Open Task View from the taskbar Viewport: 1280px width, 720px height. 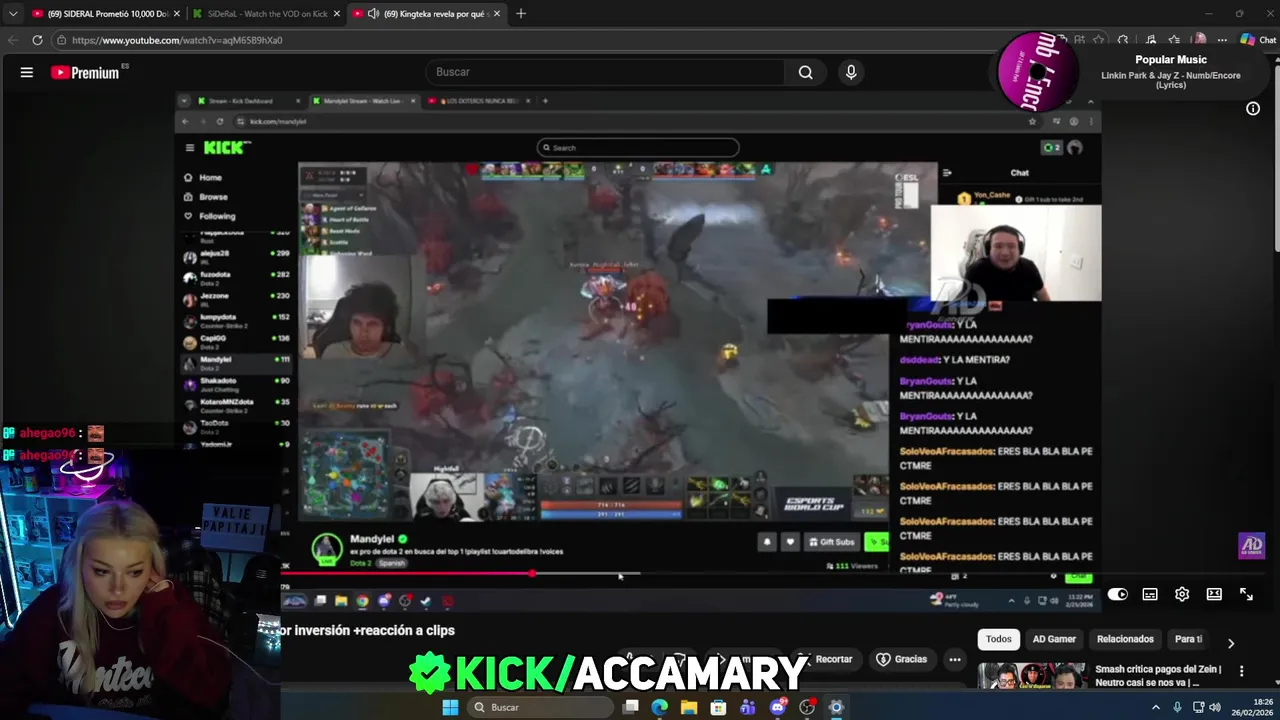pos(631,707)
